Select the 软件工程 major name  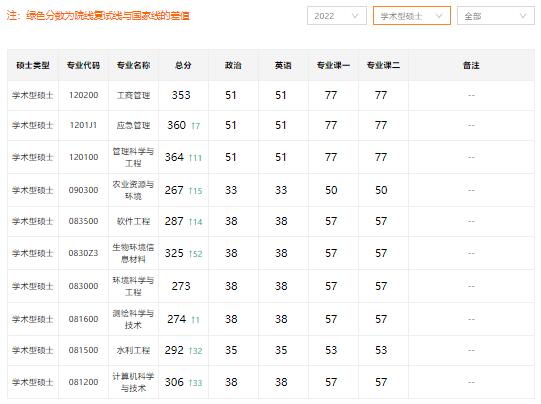pyautogui.click(x=133, y=221)
